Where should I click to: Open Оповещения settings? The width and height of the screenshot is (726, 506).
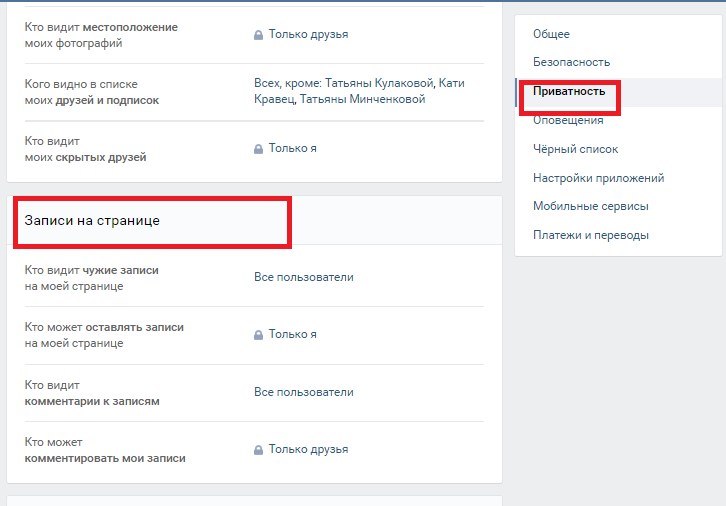point(568,120)
